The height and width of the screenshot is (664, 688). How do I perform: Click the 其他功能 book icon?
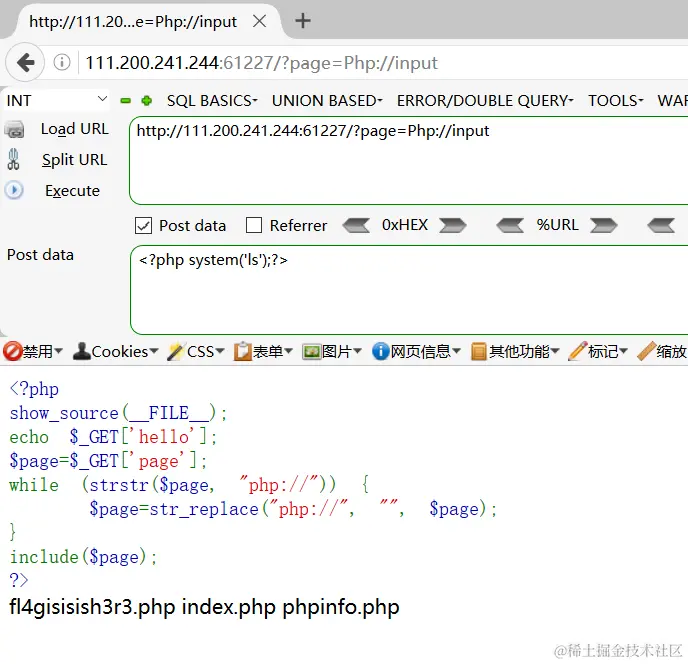[479, 351]
